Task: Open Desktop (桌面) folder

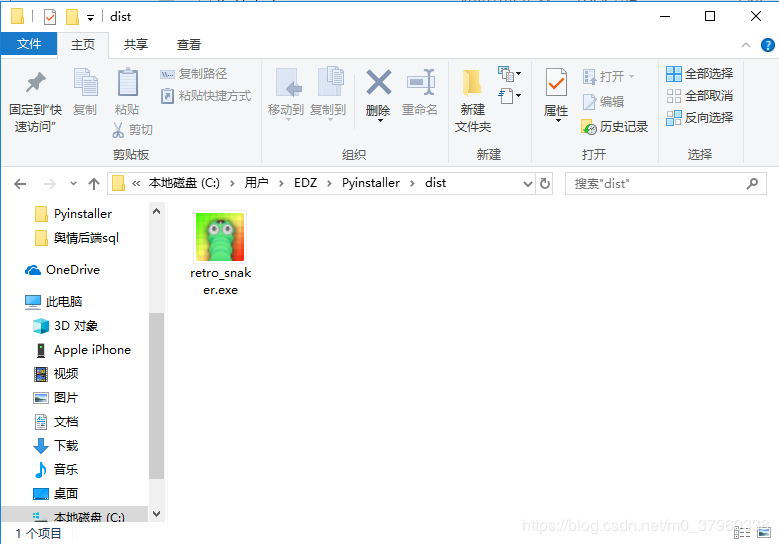Action: tap(56, 494)
